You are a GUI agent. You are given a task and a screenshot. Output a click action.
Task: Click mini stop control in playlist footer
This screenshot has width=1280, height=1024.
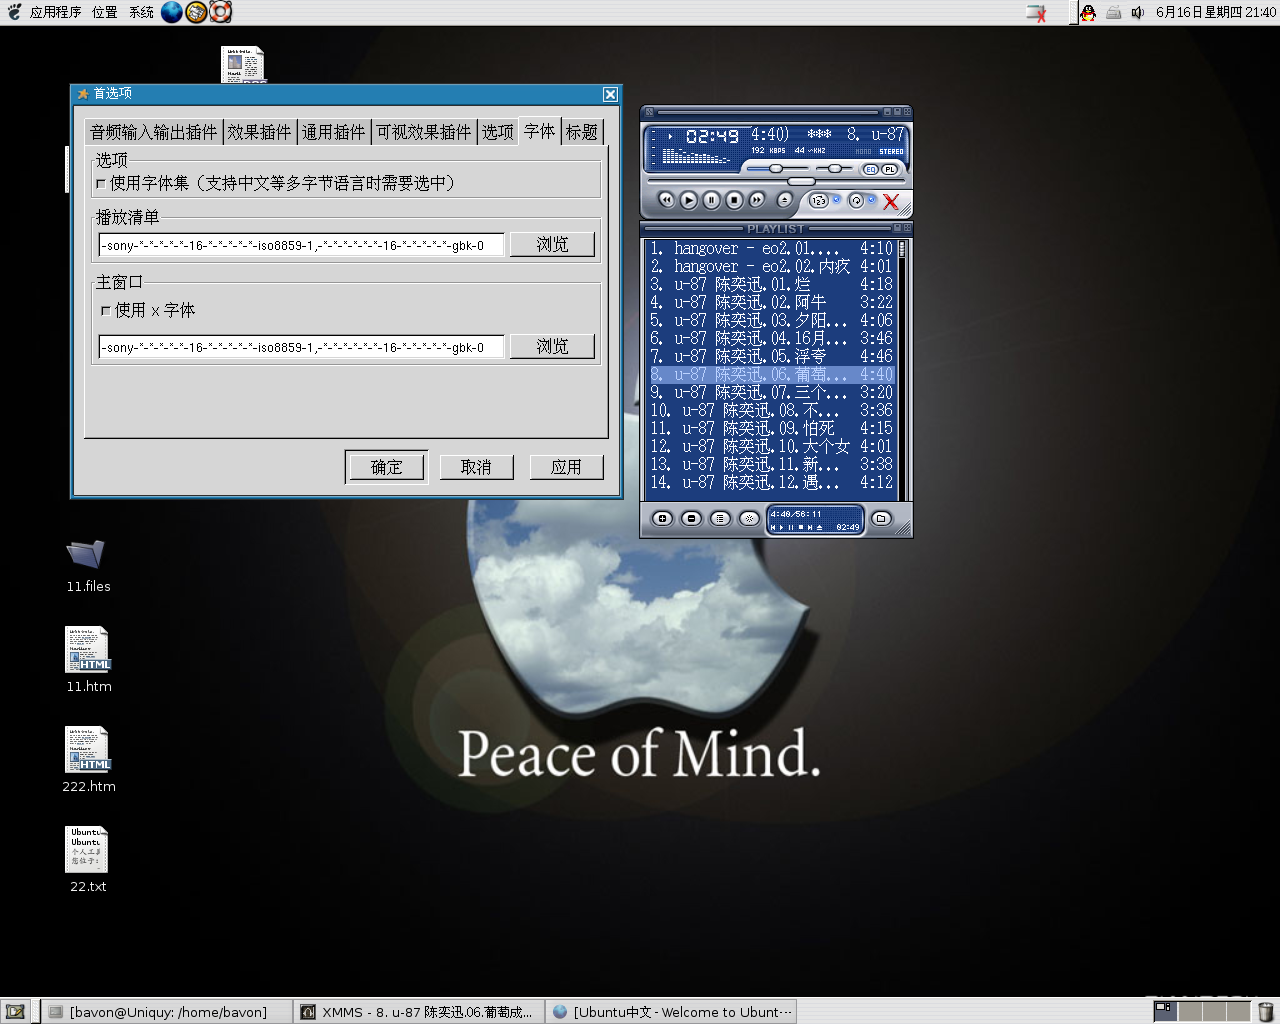pyautogui.click(x=800, y=527)
